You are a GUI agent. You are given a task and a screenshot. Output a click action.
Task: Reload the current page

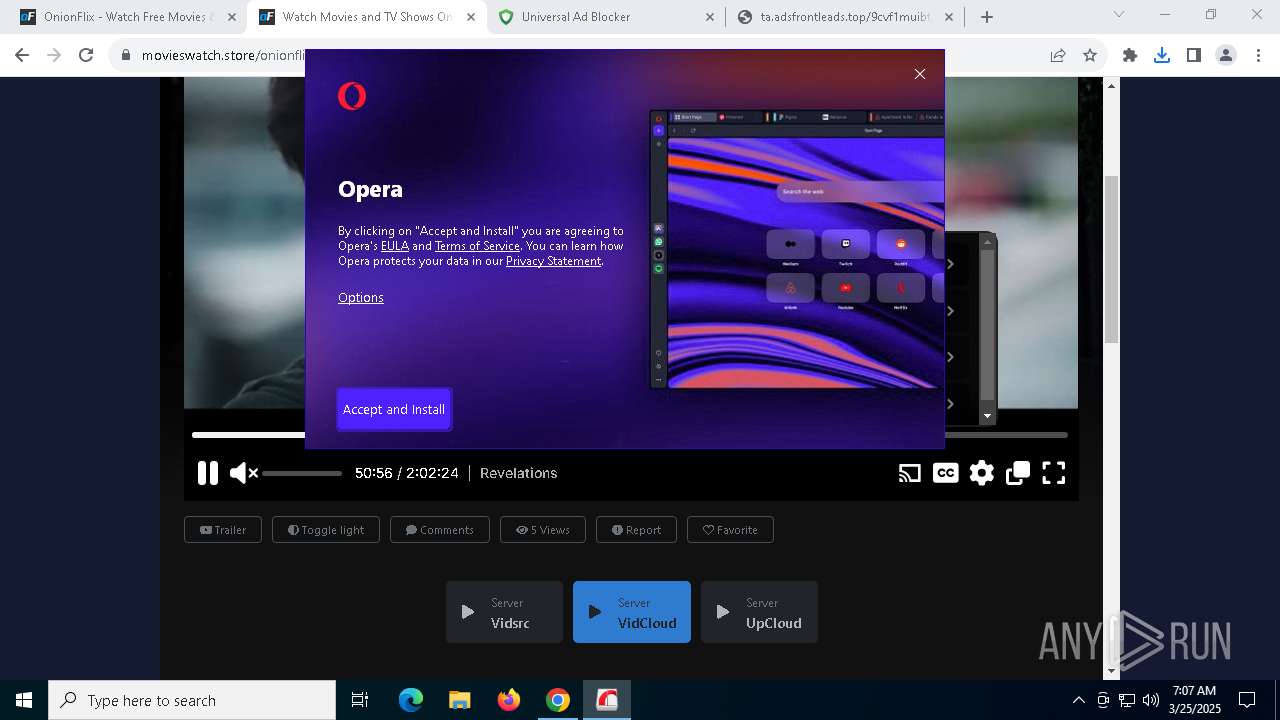point(86,56)
